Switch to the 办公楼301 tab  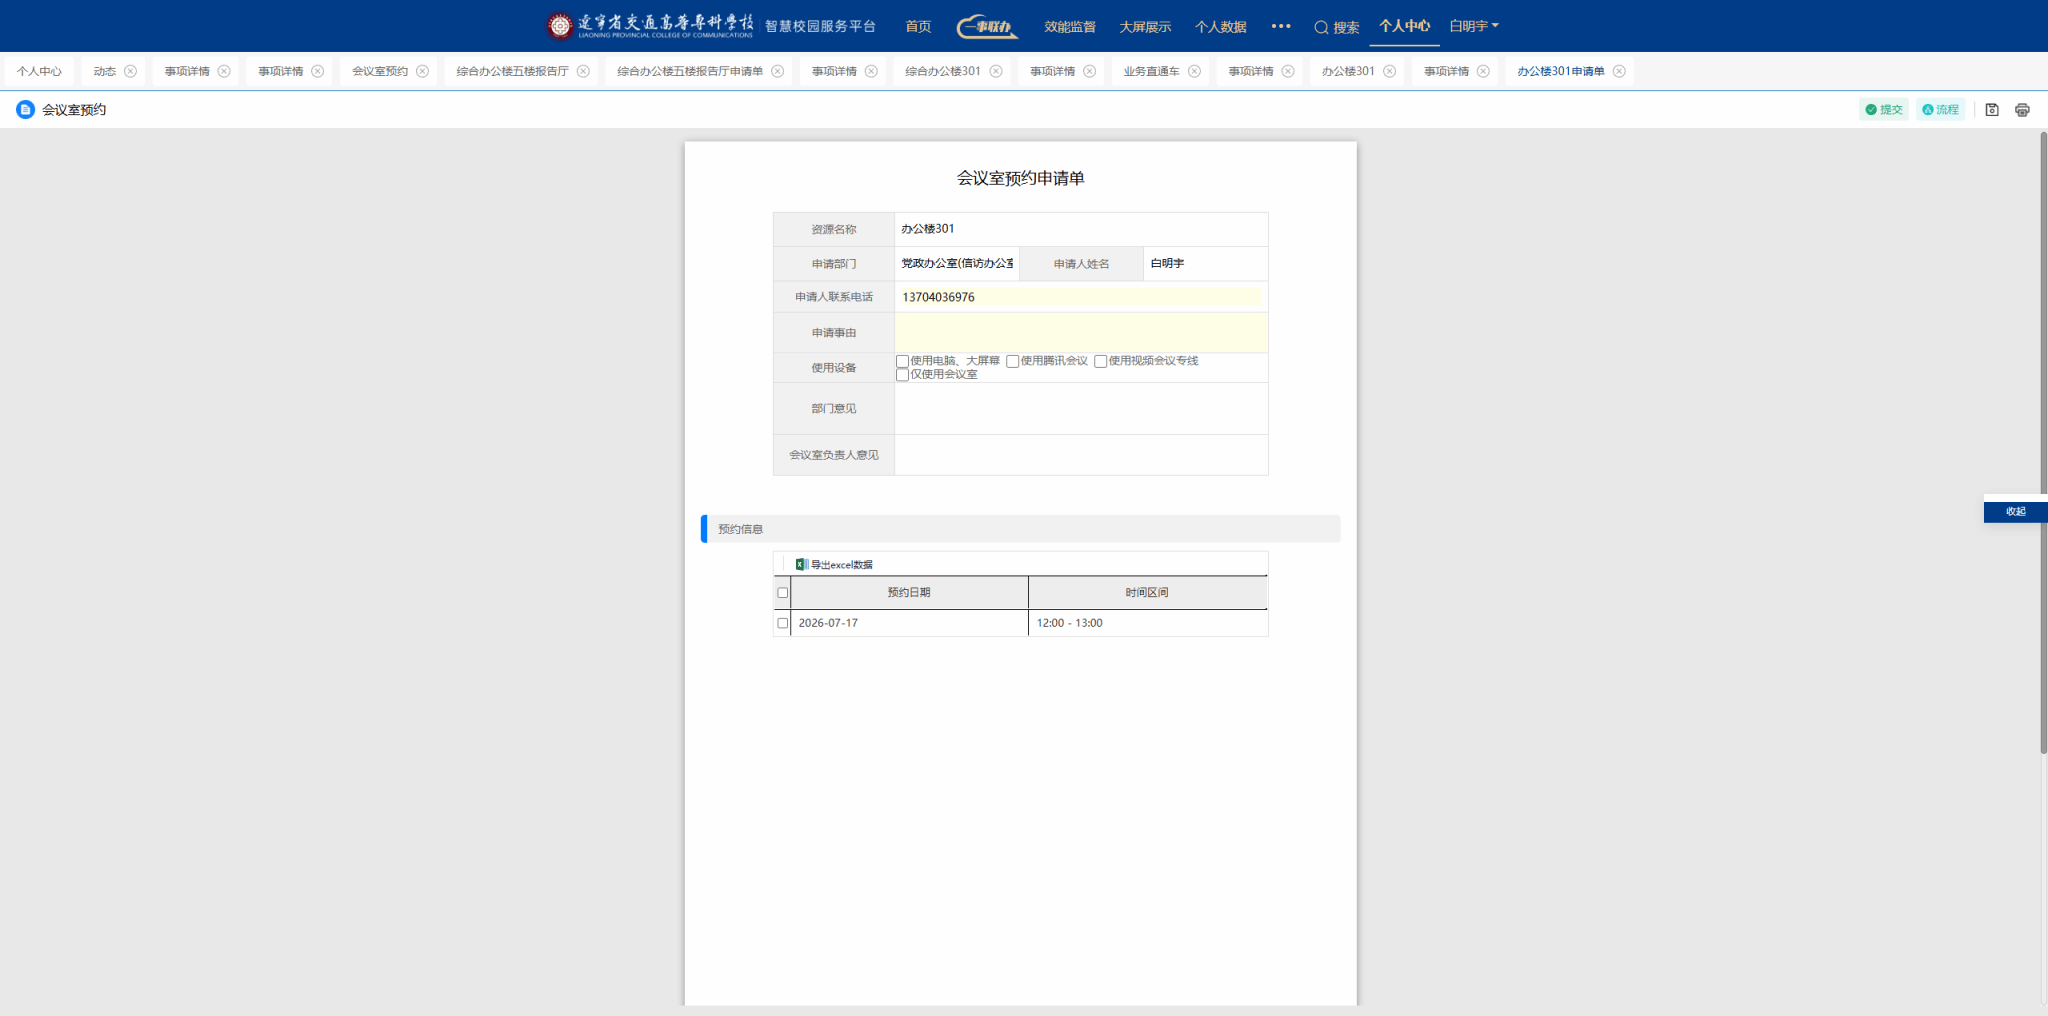(1348, 71)
